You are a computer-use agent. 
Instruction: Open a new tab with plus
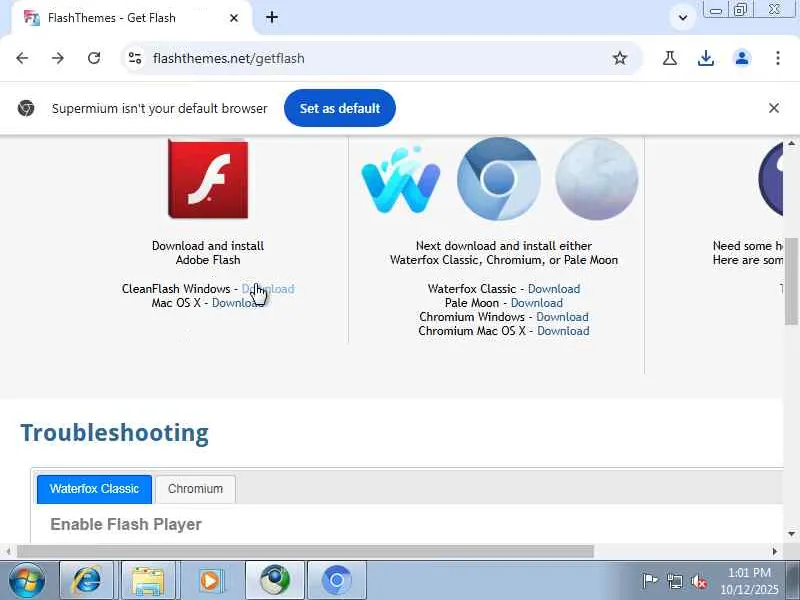coord(272,17)
